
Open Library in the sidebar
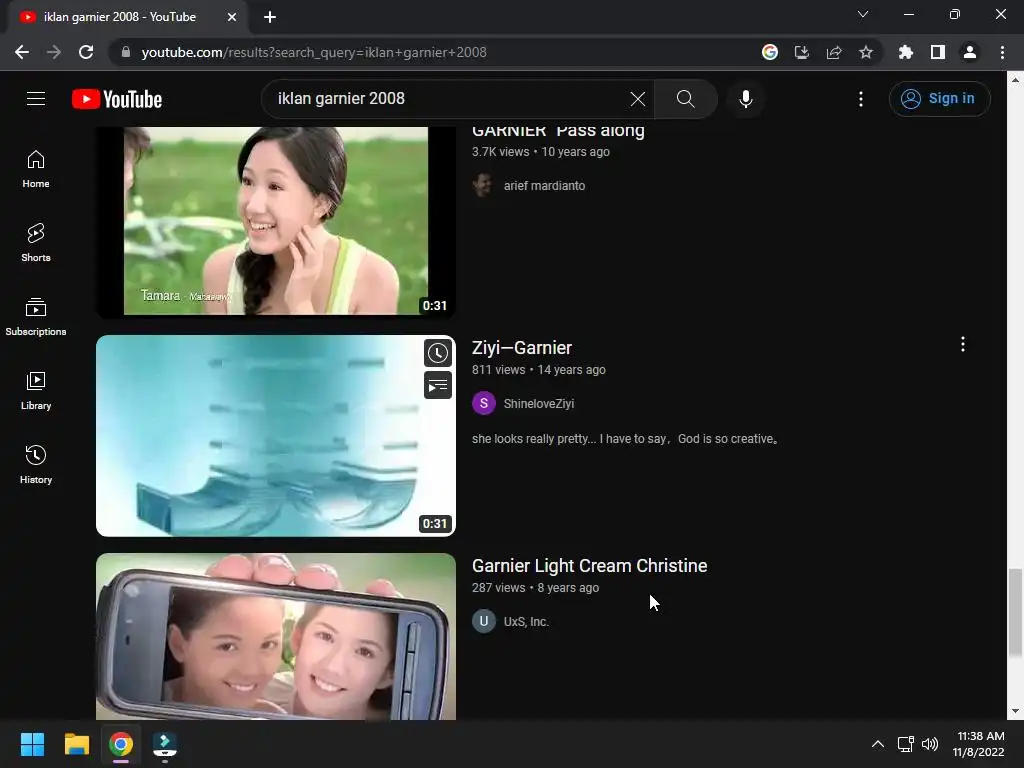point(36,391)
